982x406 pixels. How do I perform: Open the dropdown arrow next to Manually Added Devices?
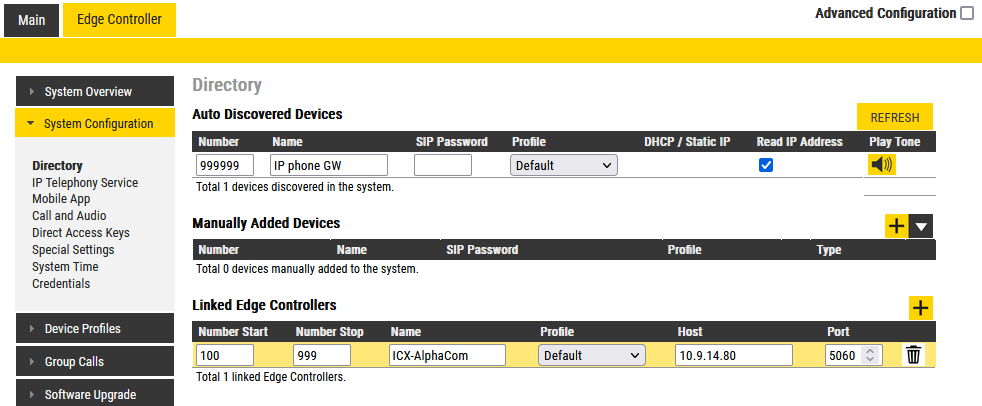pos(922,226)
